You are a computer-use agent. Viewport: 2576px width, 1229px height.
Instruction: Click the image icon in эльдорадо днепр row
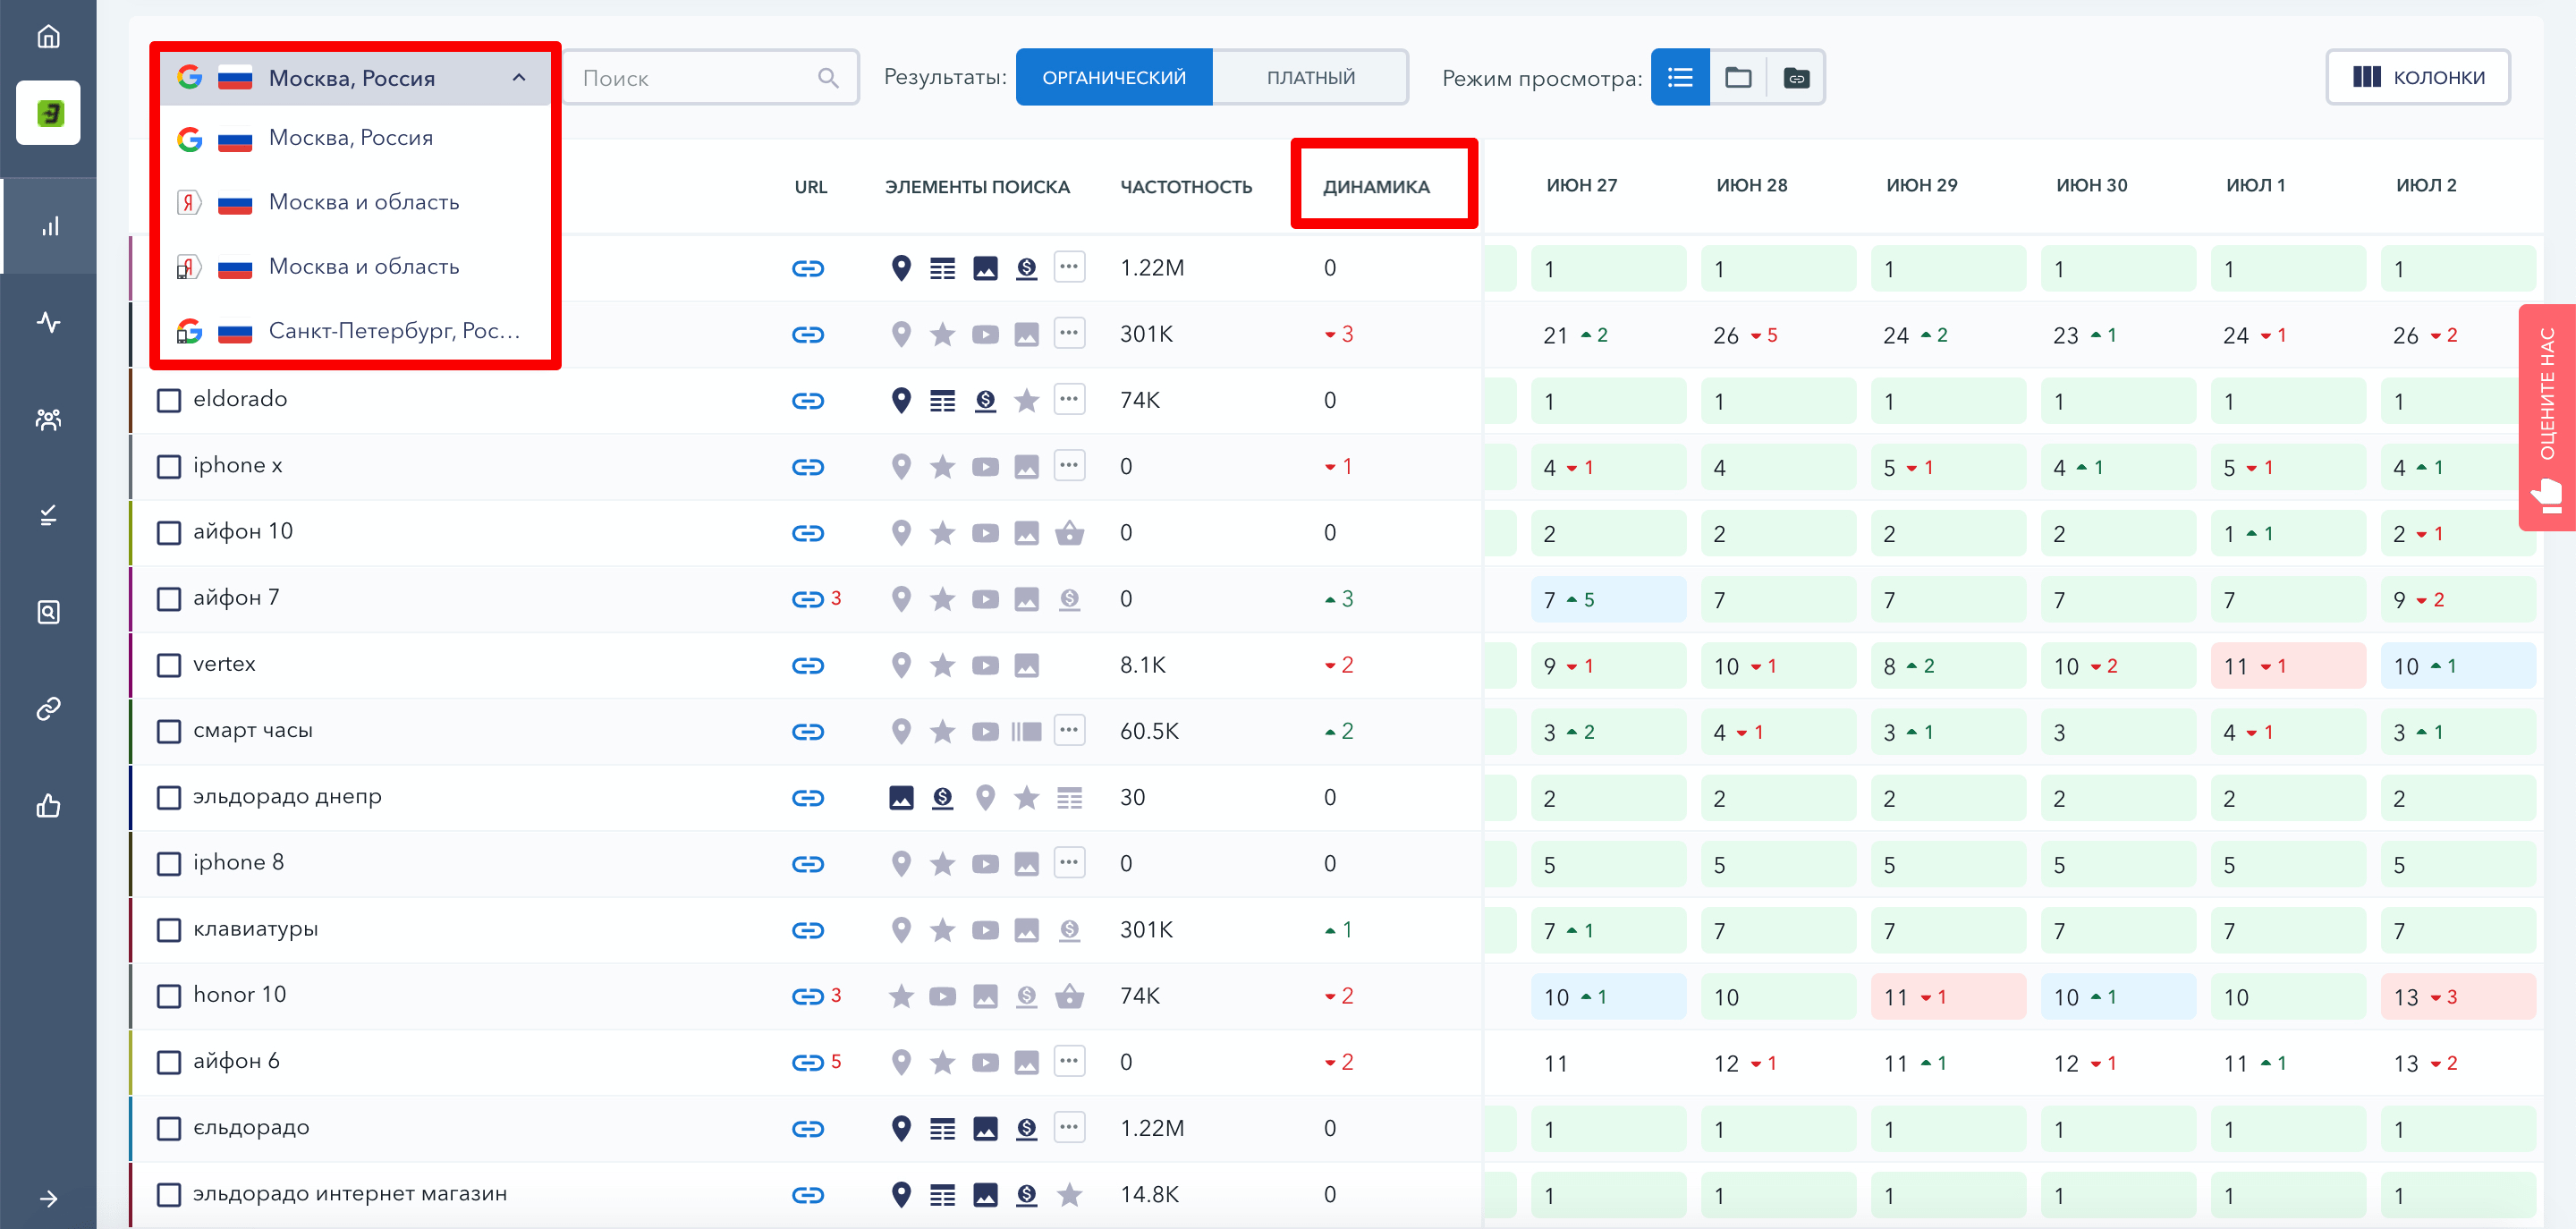click(x=901, y=797)
